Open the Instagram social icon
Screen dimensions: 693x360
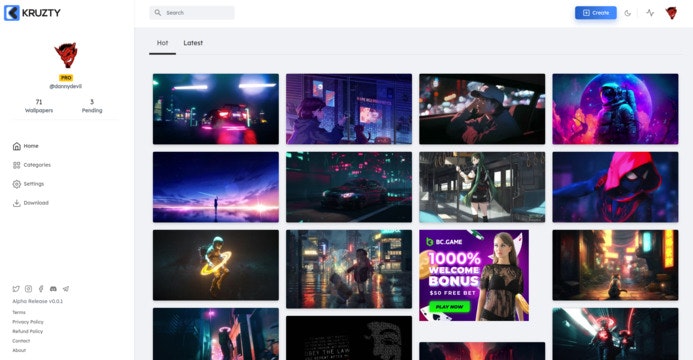(x=28, y=289)
